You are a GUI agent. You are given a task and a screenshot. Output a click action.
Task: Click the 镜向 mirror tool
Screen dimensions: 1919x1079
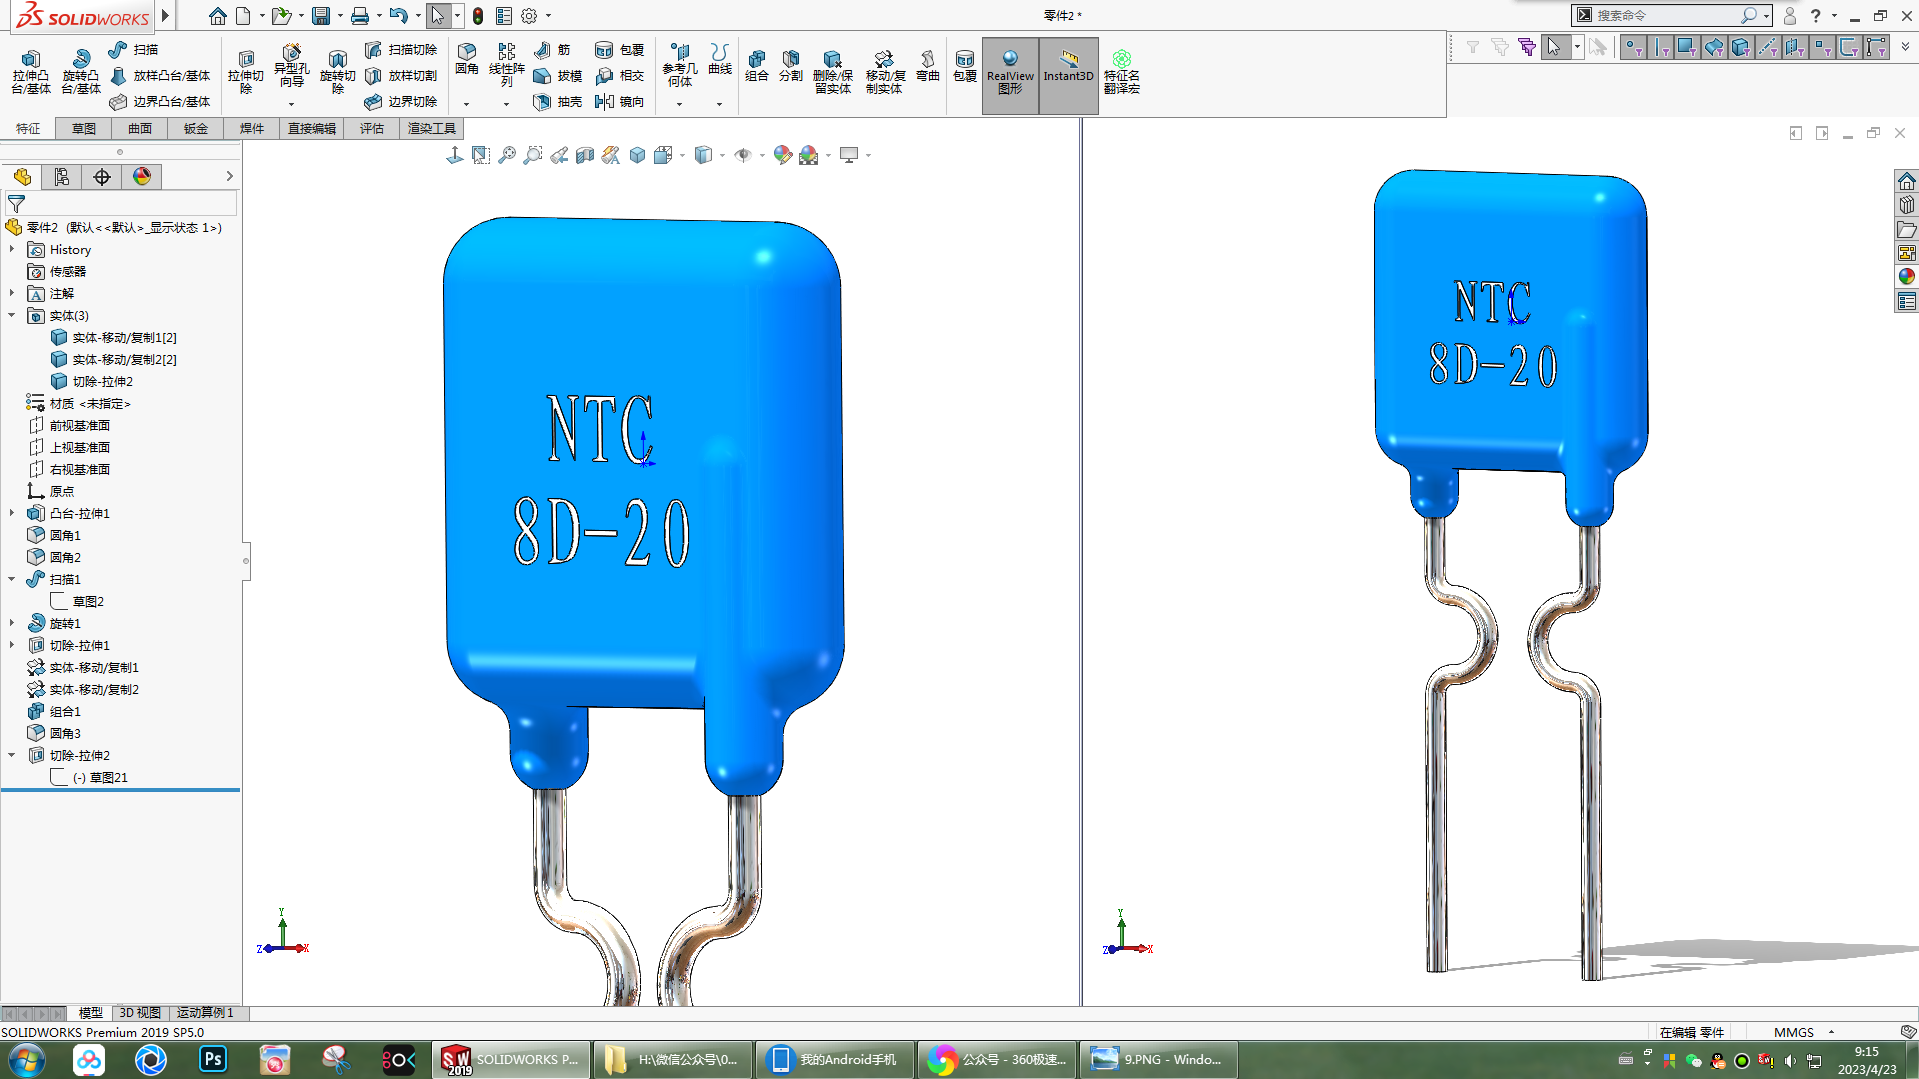click(619, 101)
